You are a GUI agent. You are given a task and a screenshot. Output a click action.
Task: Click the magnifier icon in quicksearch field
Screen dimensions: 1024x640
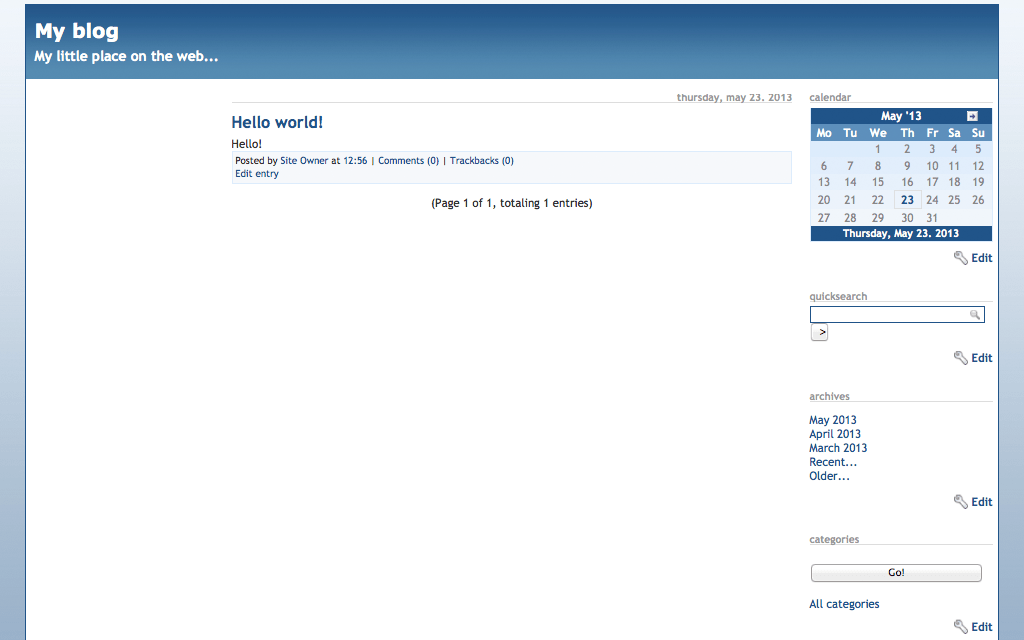pyautogui.click(x=975, y=315)
